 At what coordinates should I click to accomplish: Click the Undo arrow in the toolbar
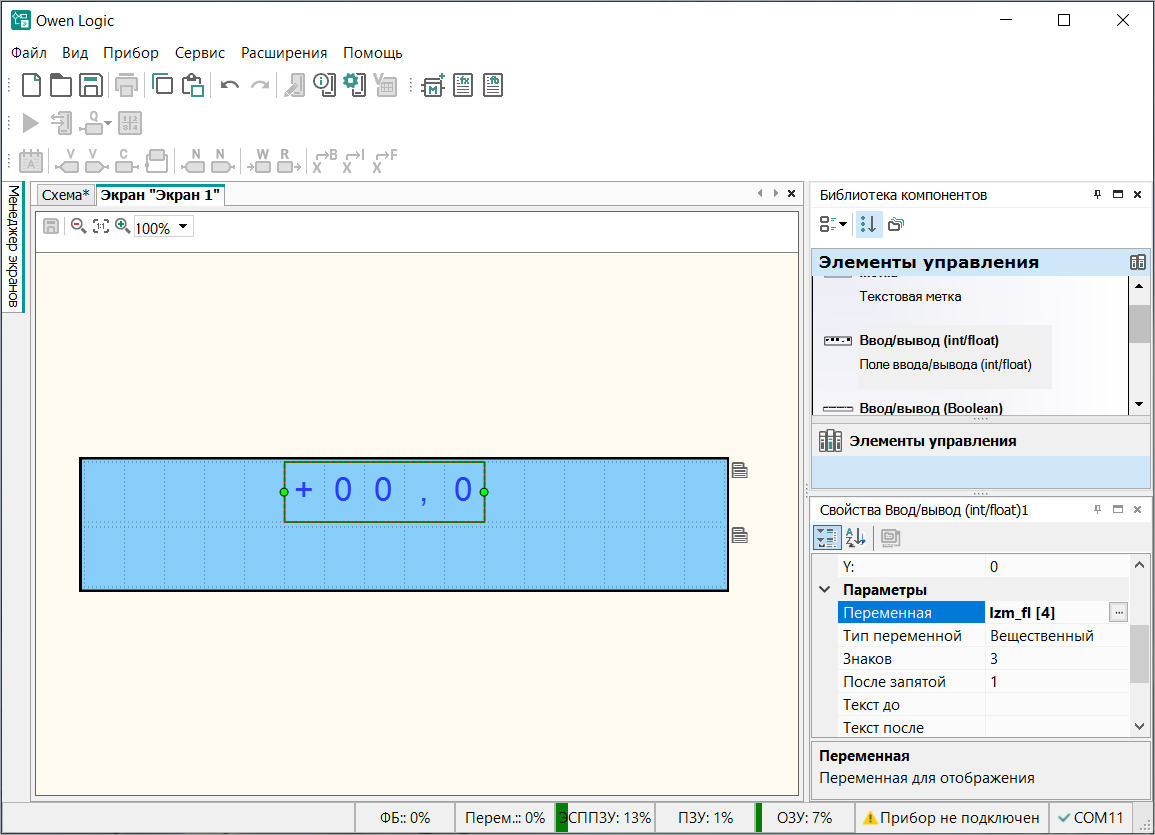230,86
